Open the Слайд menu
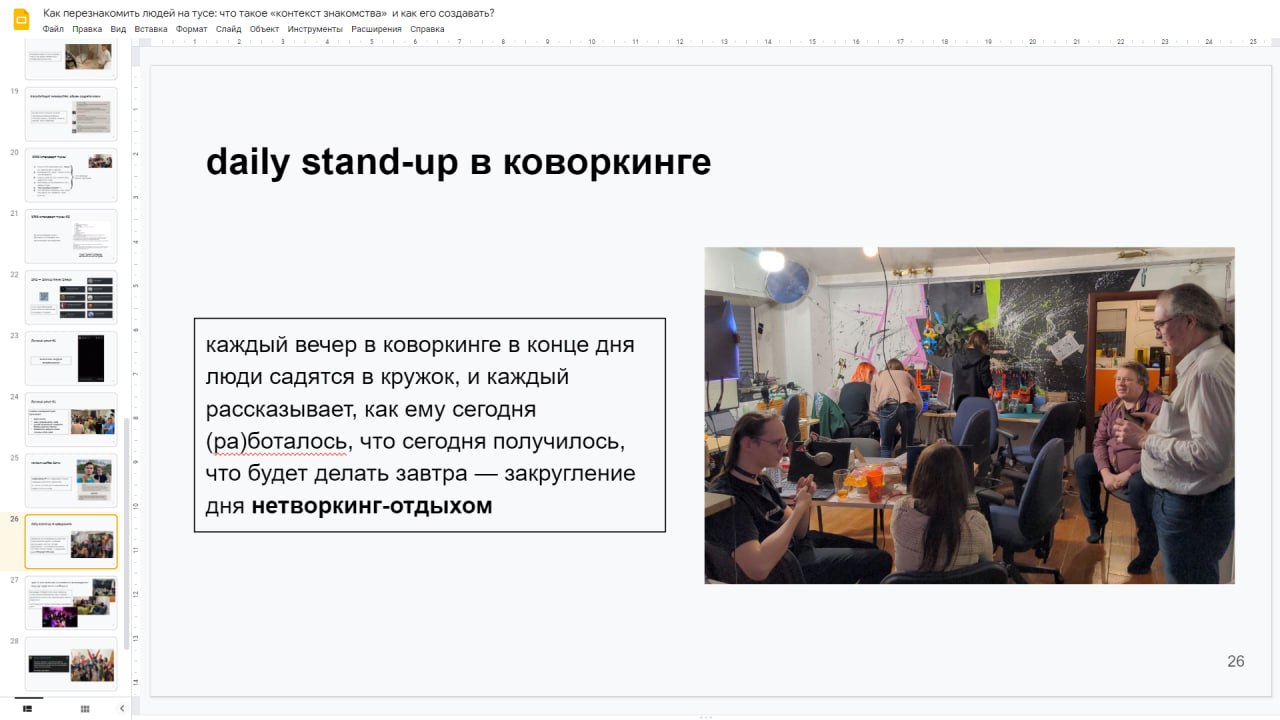The image size is (1280, 720). [x=228, y=29]
